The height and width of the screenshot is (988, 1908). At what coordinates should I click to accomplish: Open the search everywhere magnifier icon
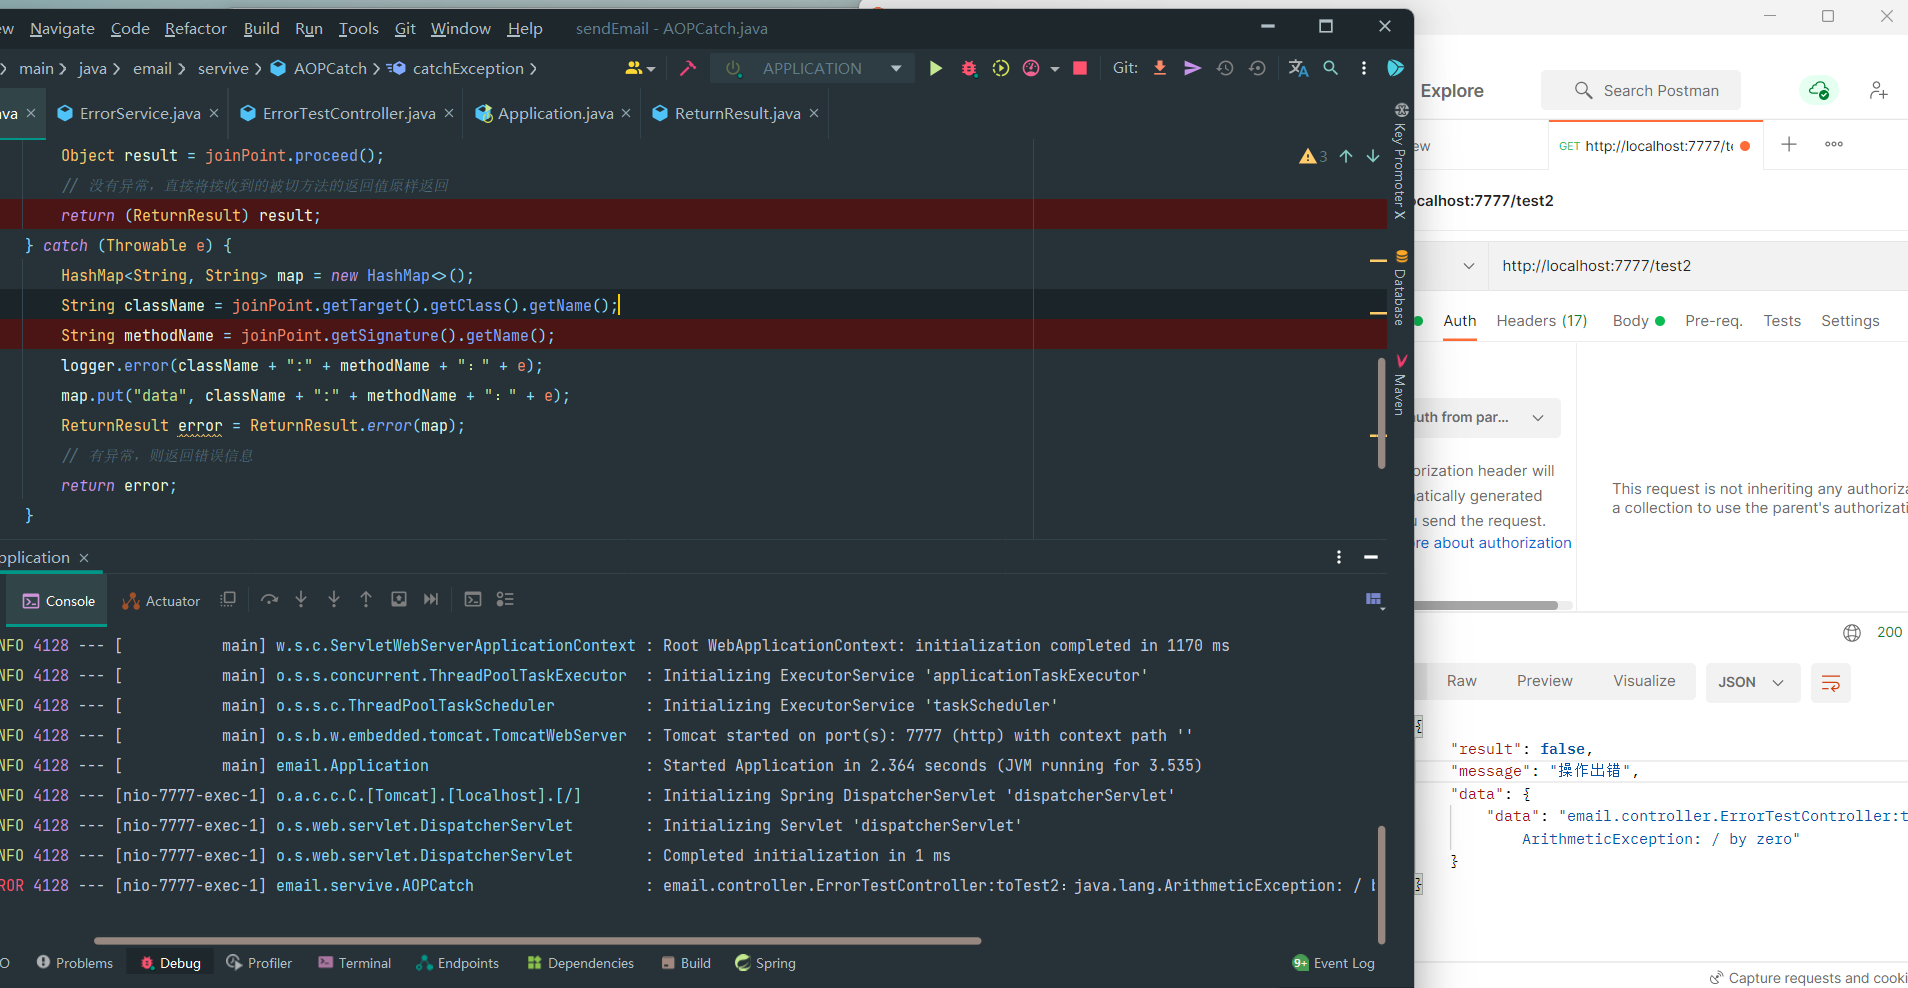(1330, 68)
